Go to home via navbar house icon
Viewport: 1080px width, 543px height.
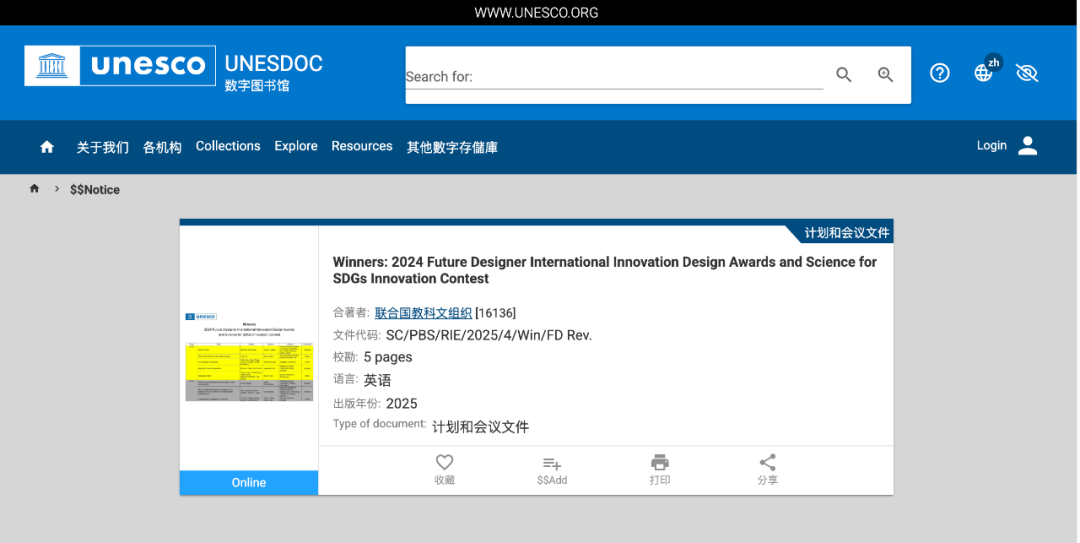47,147
